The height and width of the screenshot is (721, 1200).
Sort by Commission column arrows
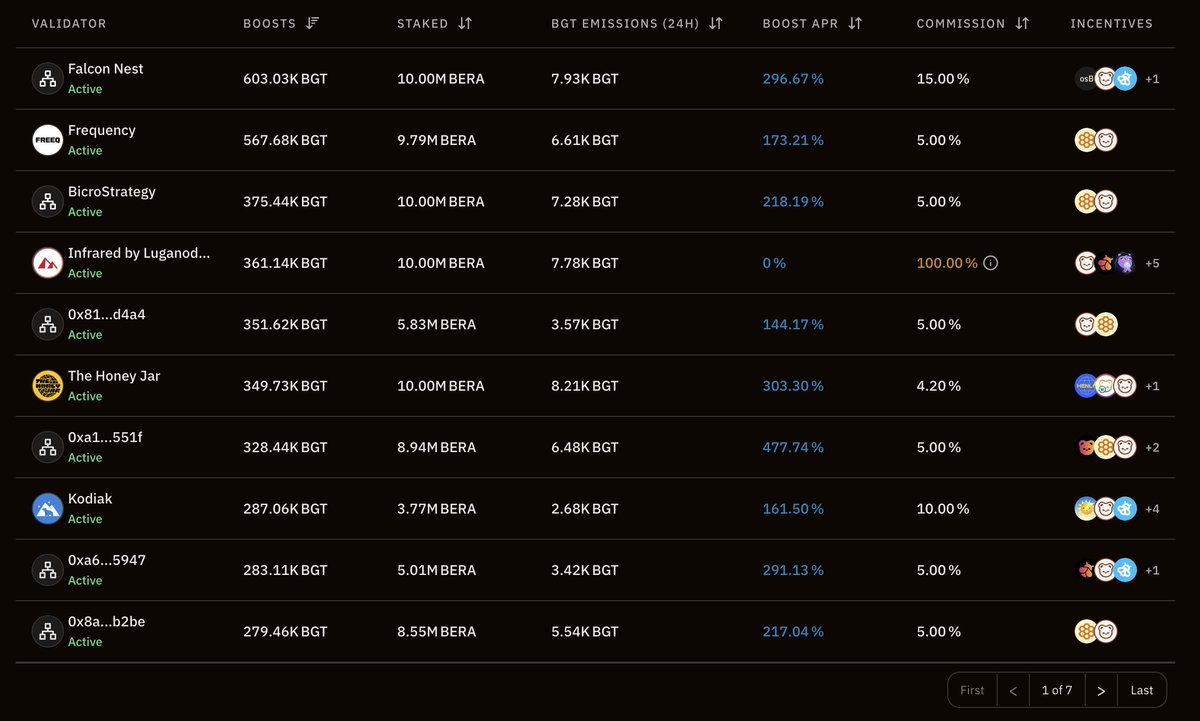[1021, 23]
